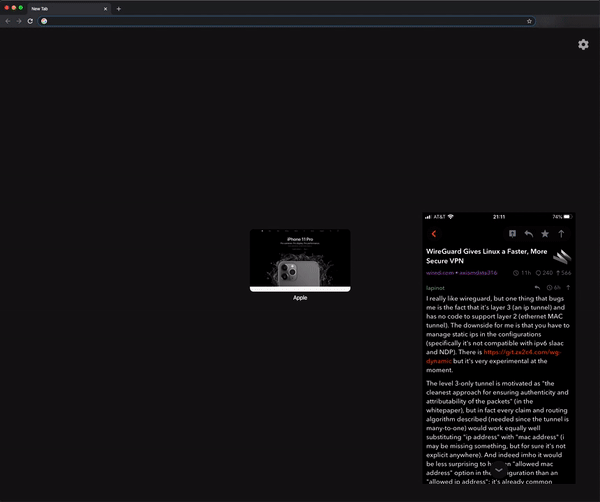Click the 240 comments count
The image size is (600, 502).
click(x=544, y=273)
